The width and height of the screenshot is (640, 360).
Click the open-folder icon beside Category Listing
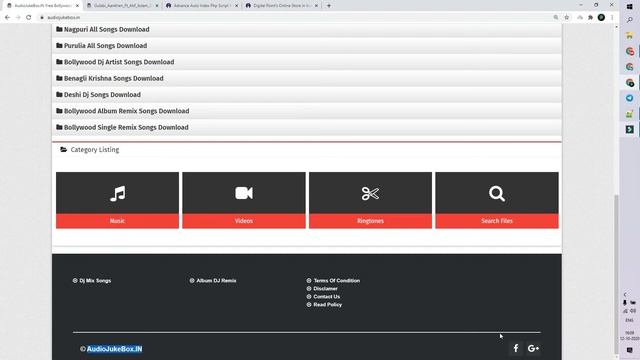pyautogui.click(x=64, y=150)
